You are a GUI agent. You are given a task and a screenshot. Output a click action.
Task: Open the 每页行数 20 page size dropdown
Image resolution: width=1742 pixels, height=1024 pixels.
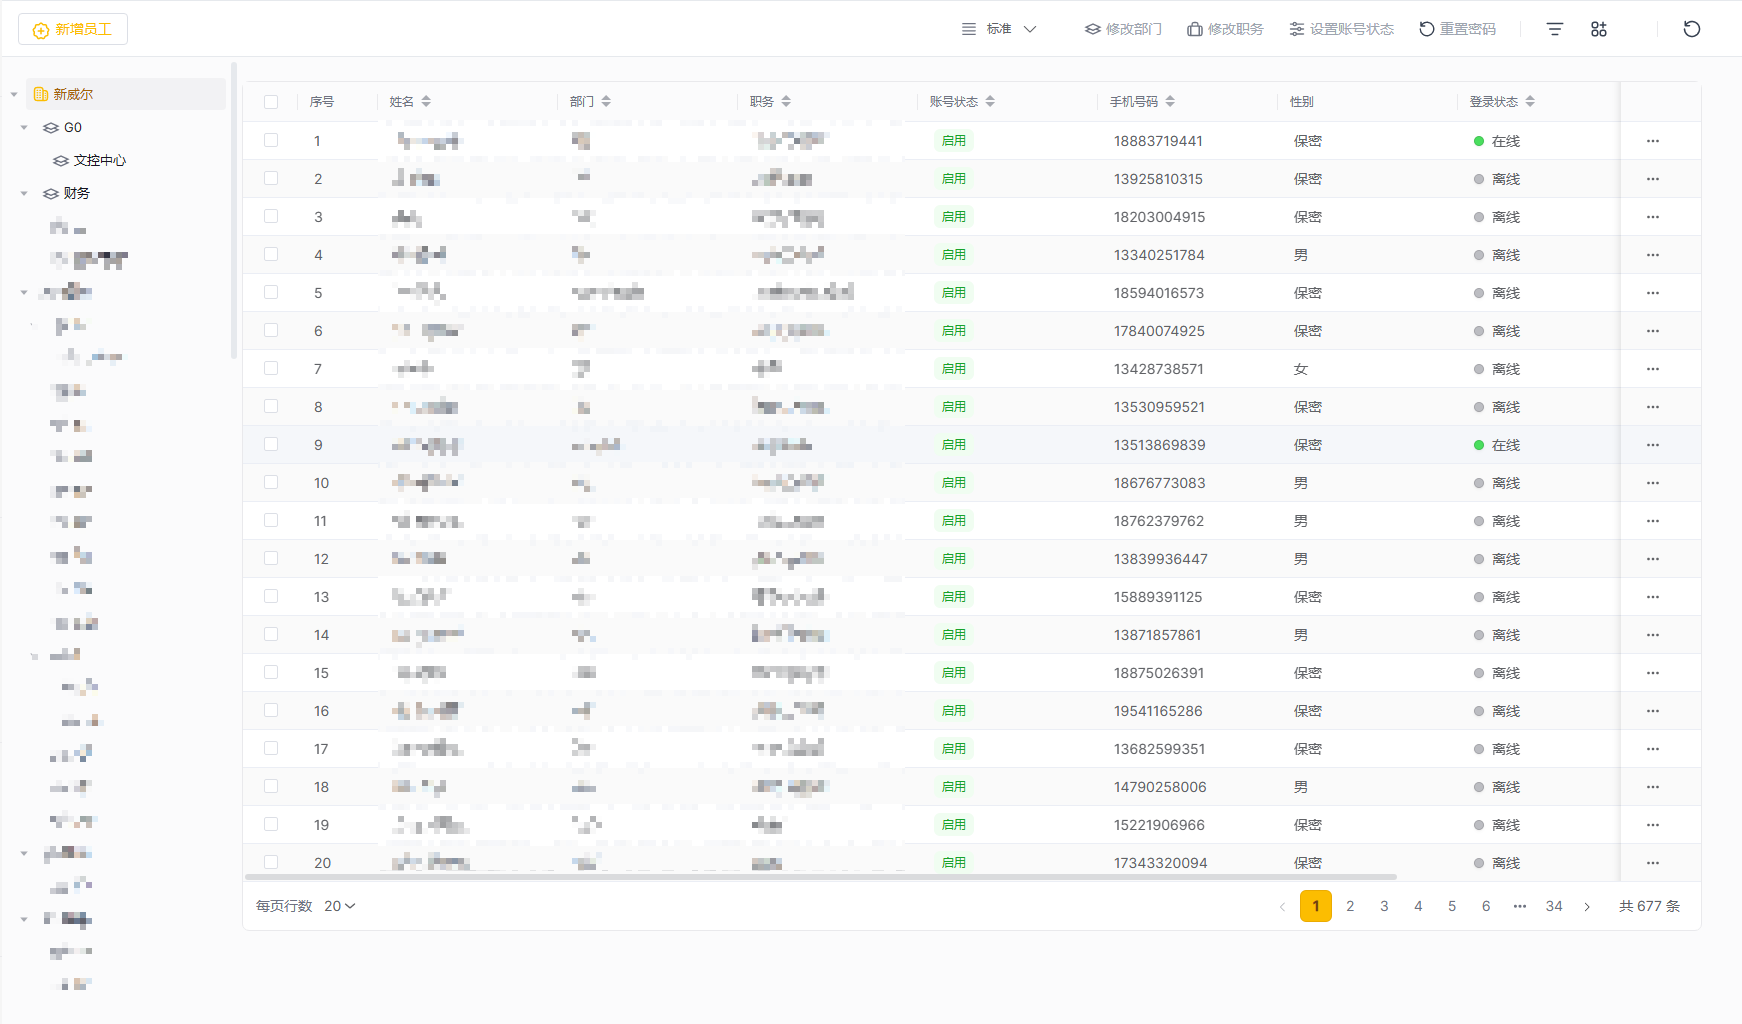point(340,906)
